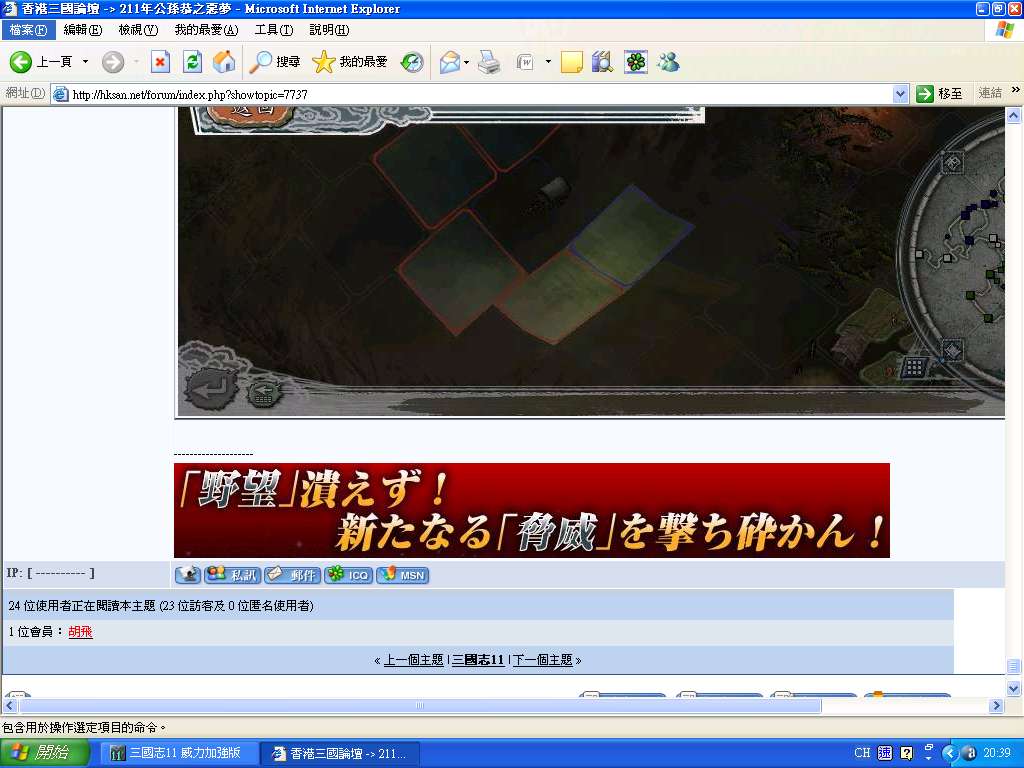The width and height of the screenshot is (1024, 768).
Task: Print the current page
Action: click(x=488, y=62)
